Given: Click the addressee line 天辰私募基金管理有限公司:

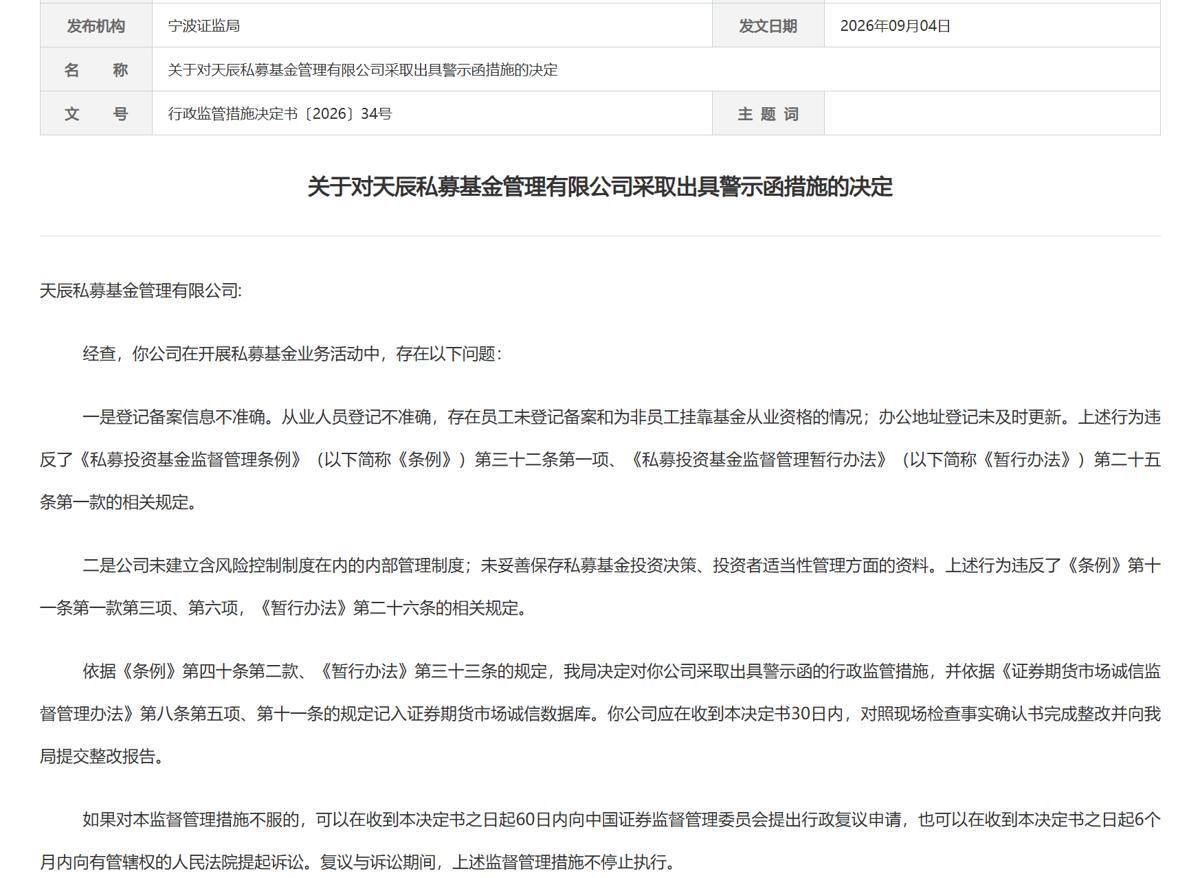Looking at the screenshot, I should click(x=141, y=291).
